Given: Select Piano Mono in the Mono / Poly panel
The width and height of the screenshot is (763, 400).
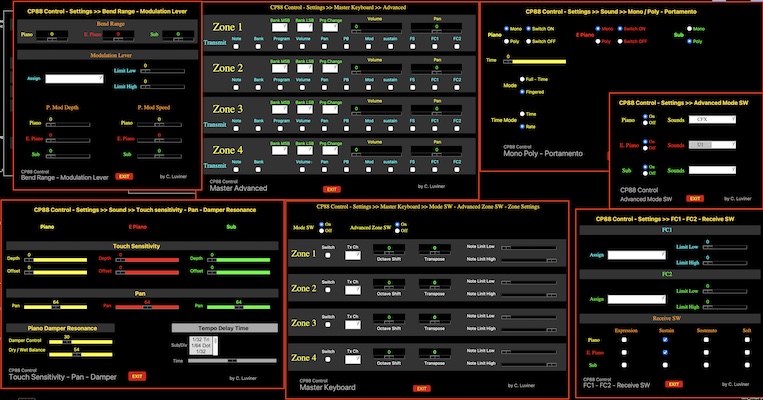Looking at the screenshot, I should (507, 29).
